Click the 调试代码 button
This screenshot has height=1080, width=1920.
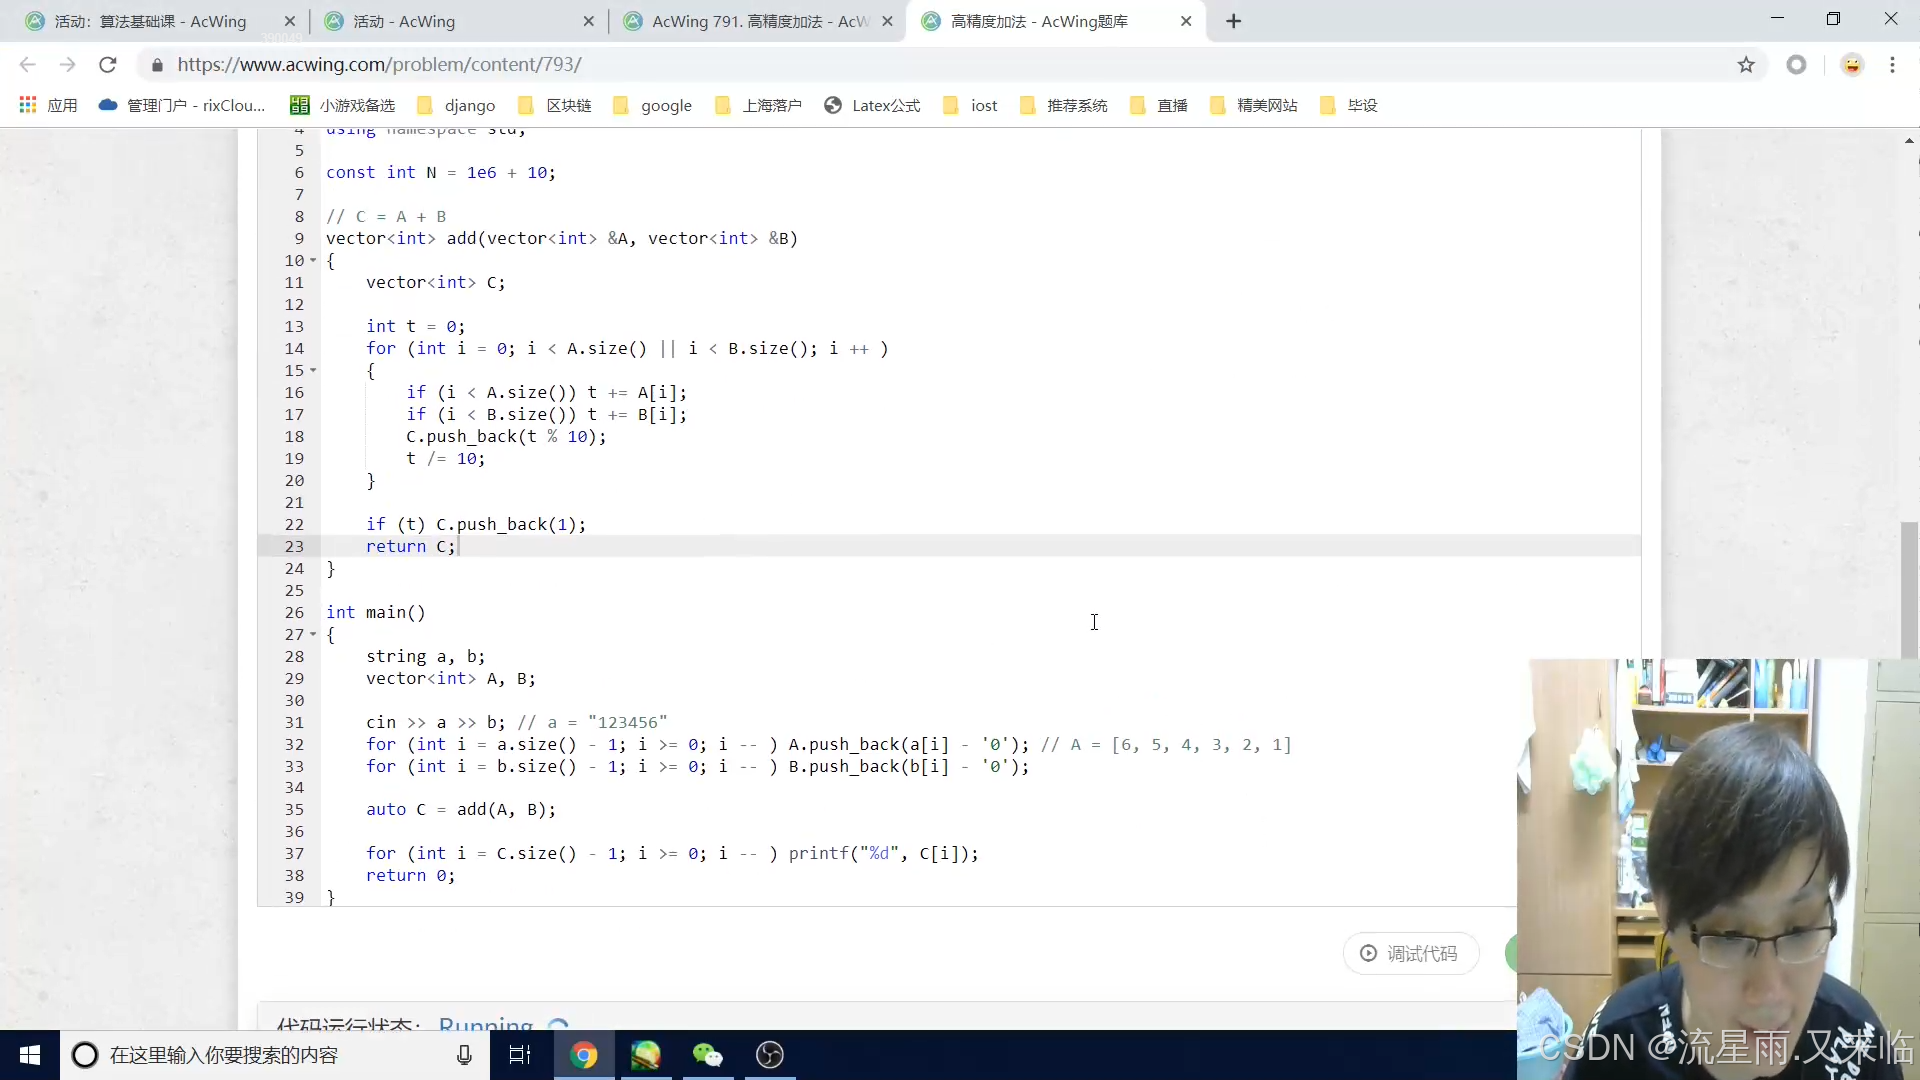tap(1410, 954)
